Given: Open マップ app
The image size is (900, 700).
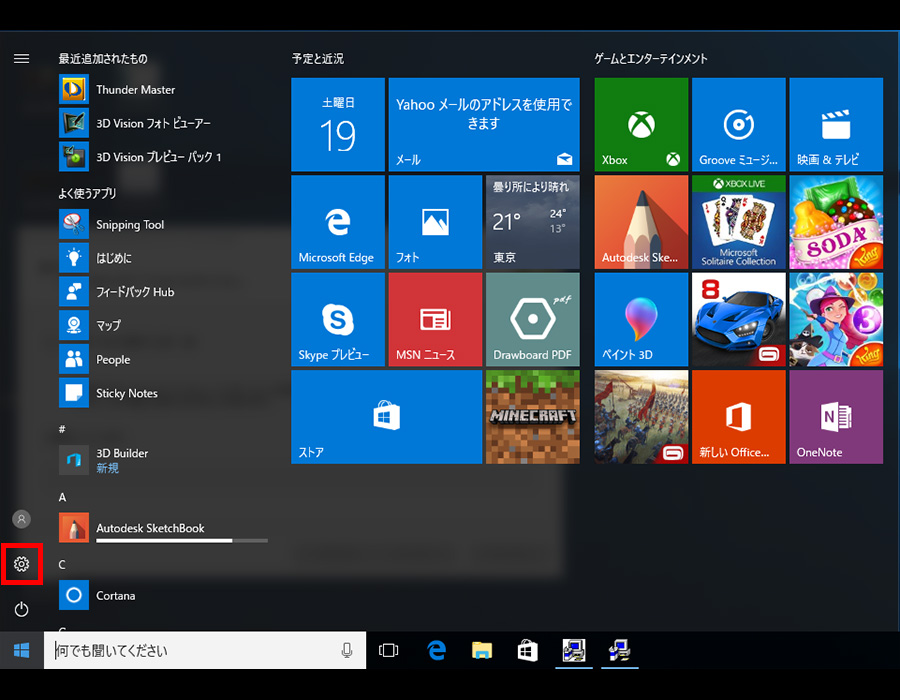Looking at the screenshot, I should point(164,325).
